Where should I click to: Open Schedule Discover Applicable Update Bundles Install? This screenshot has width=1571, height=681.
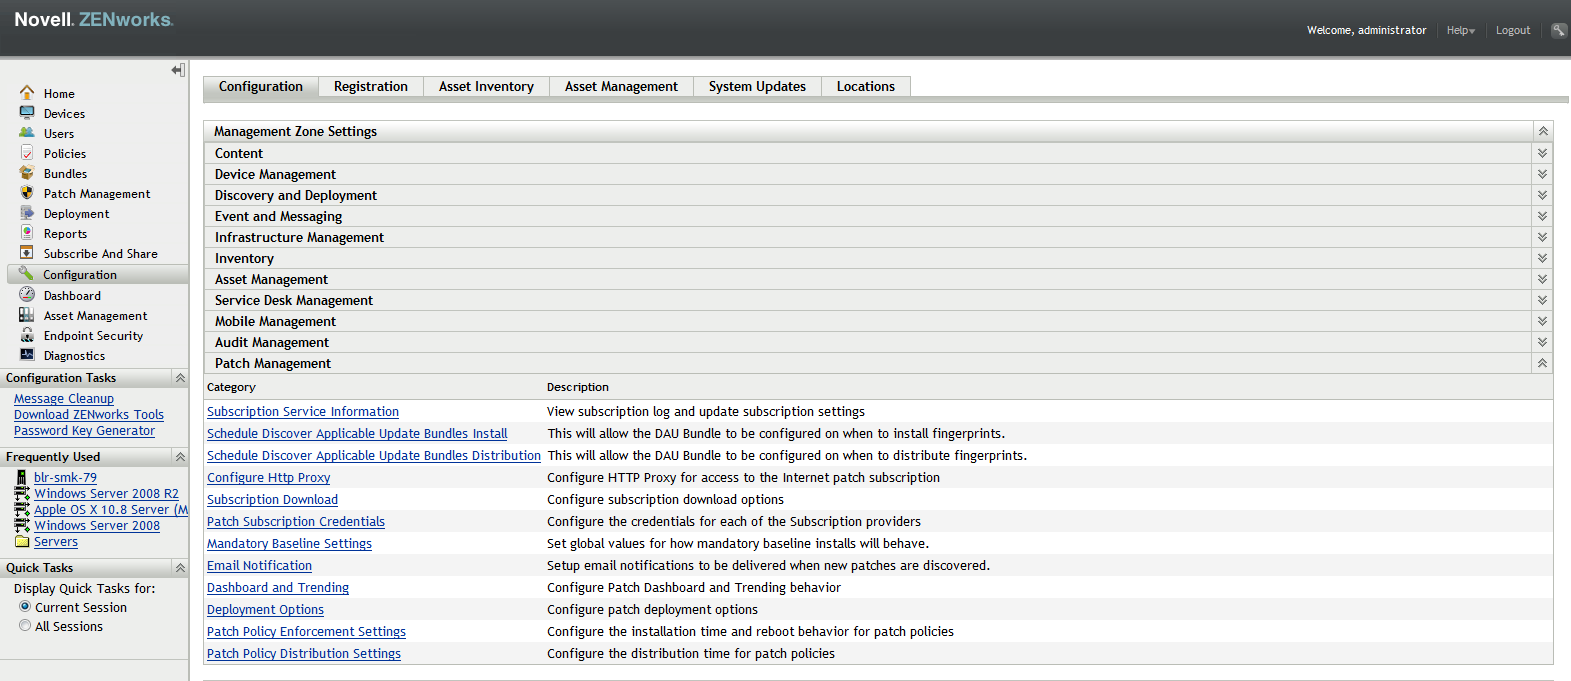[x=357, y=433]
